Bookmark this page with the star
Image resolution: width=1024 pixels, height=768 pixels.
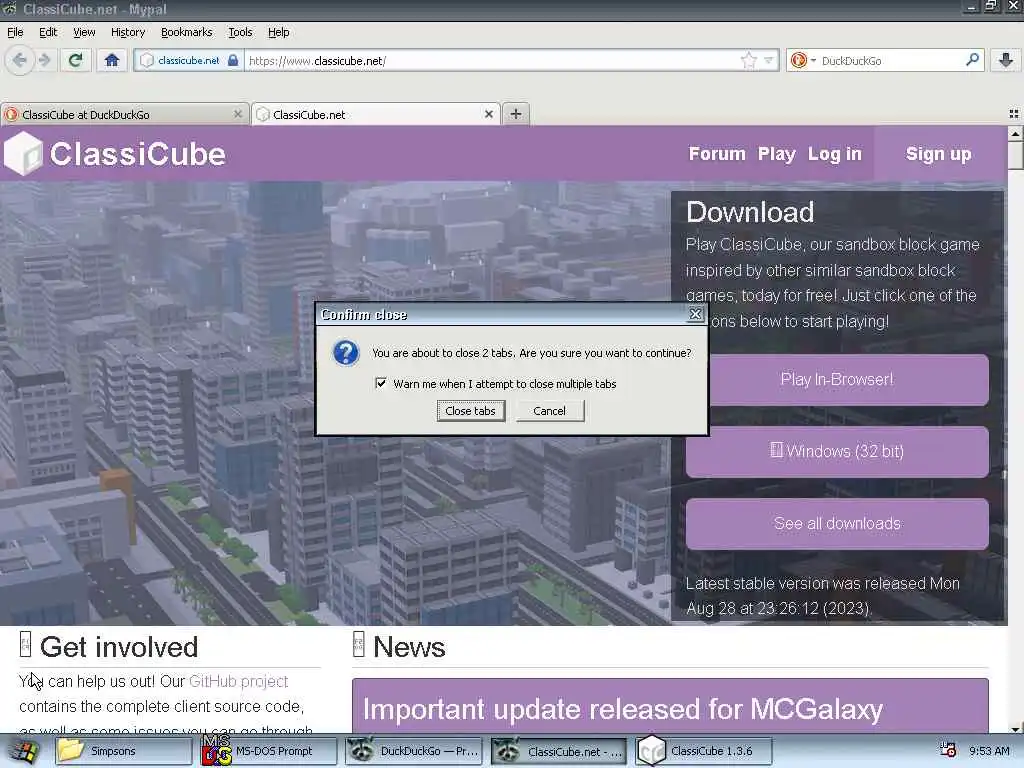748,61
